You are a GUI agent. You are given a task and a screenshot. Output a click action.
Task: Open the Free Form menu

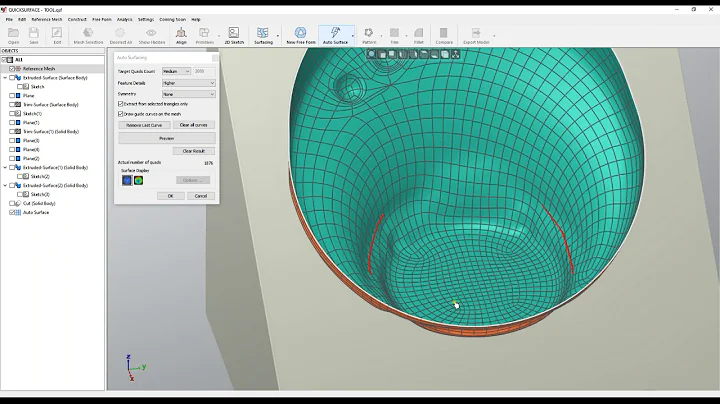(x=102, y=19)
